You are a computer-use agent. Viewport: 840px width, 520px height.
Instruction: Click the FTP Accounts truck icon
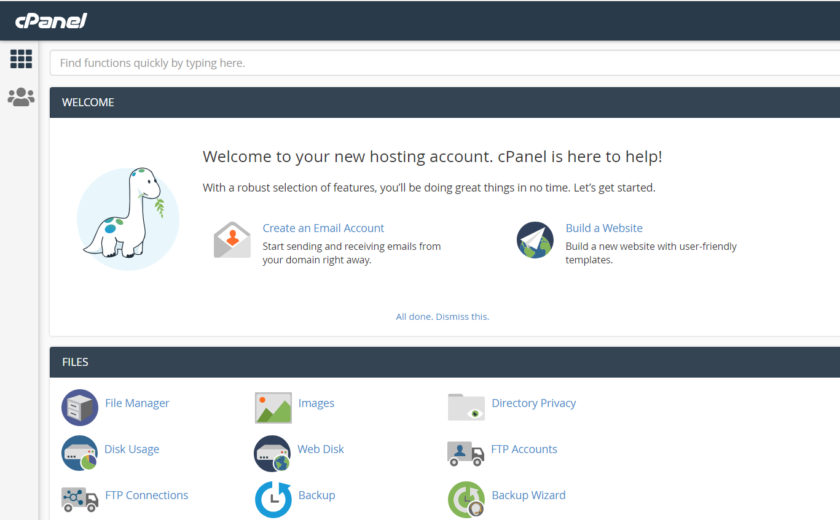pos(466,453)
